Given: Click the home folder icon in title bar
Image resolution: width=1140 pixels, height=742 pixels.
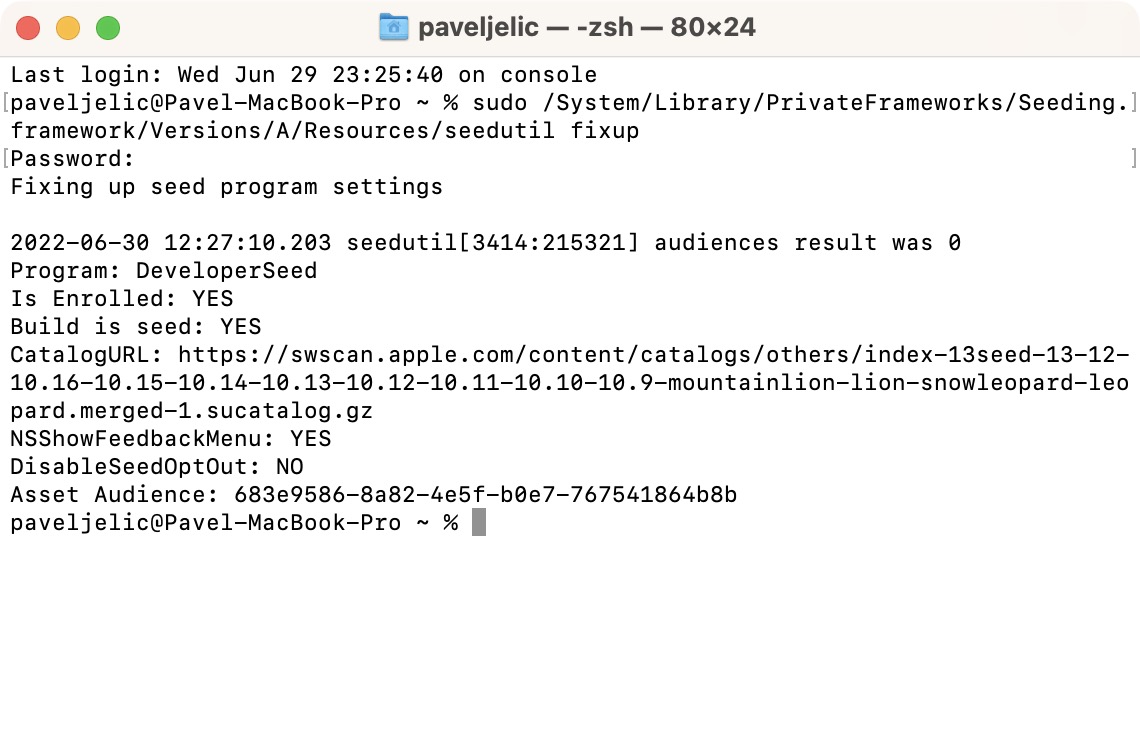Looking at the screenshot, I should coord(394,27).
